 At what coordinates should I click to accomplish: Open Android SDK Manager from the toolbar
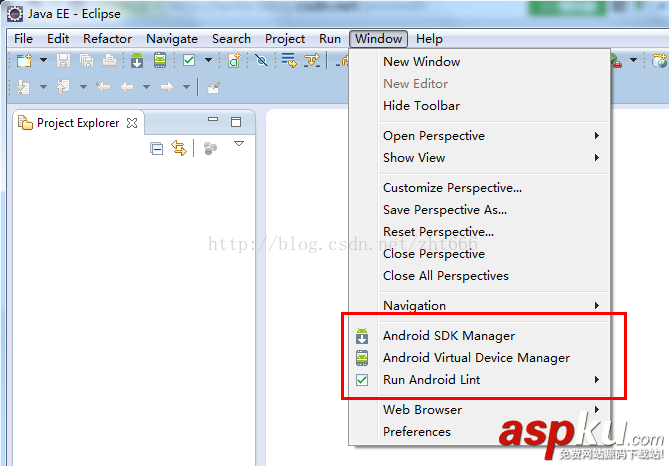click(137, 61)
